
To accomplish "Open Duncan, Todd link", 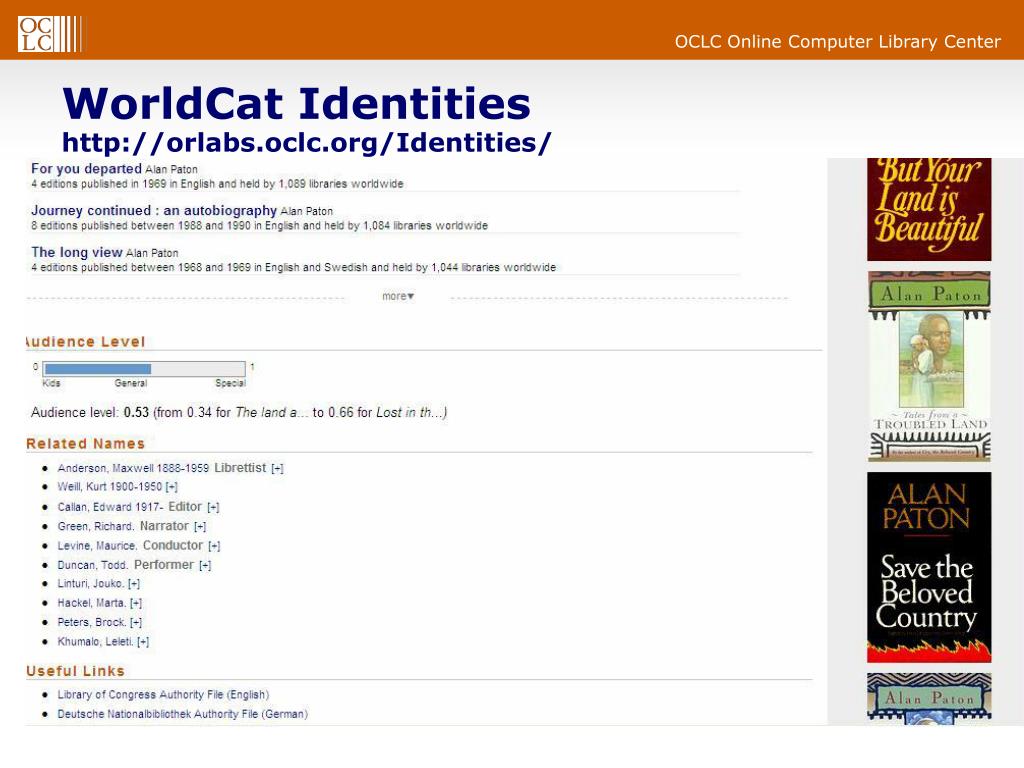I will click(93, 565).
